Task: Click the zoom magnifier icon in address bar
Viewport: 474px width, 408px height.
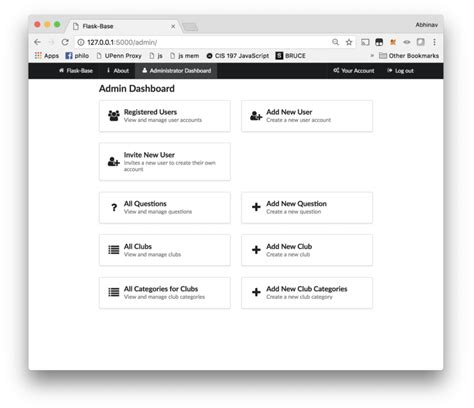Action: [x=335, y=42]
